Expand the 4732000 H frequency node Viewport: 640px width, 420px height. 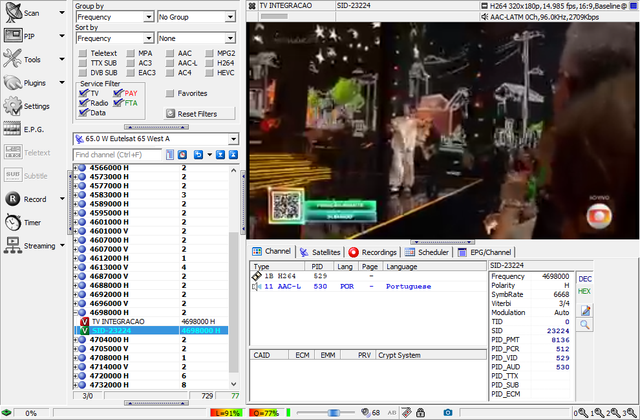[x=76, y=385]
